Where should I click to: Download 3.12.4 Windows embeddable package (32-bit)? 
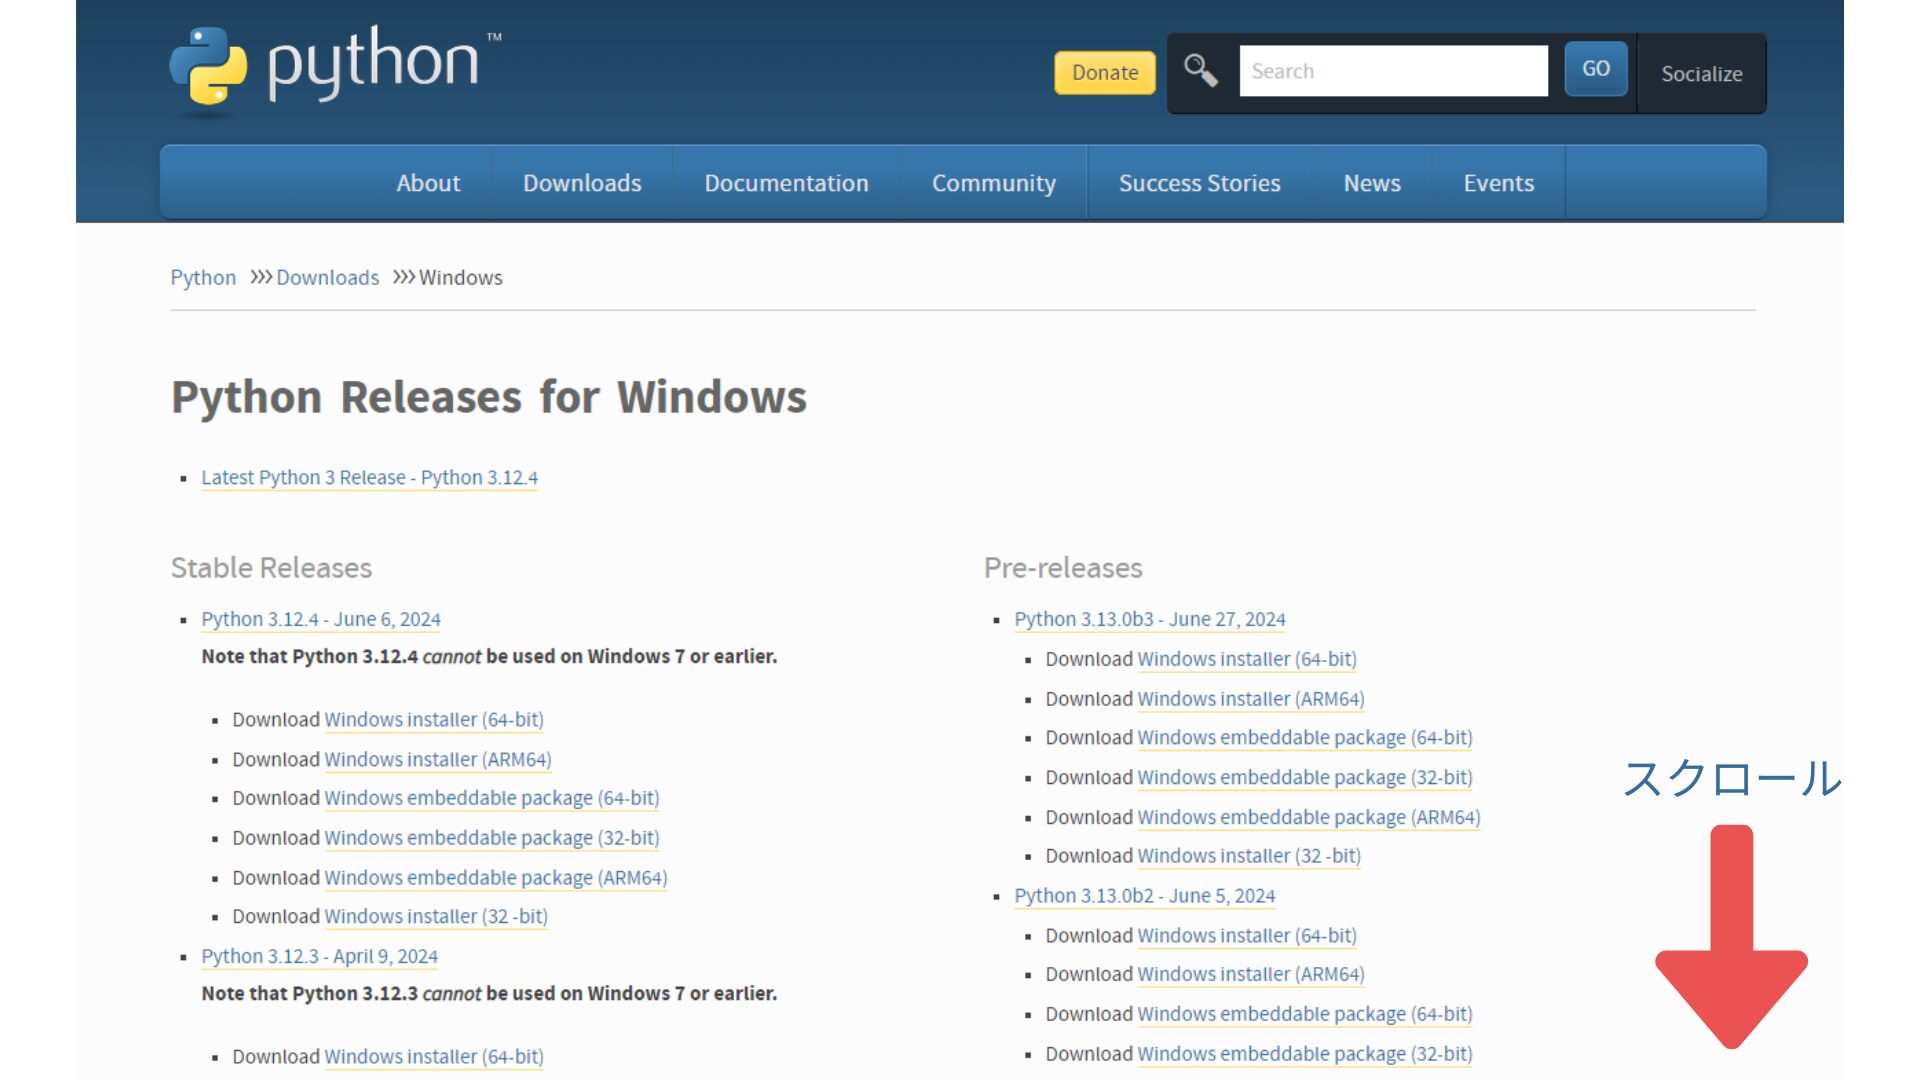(492, 838)
